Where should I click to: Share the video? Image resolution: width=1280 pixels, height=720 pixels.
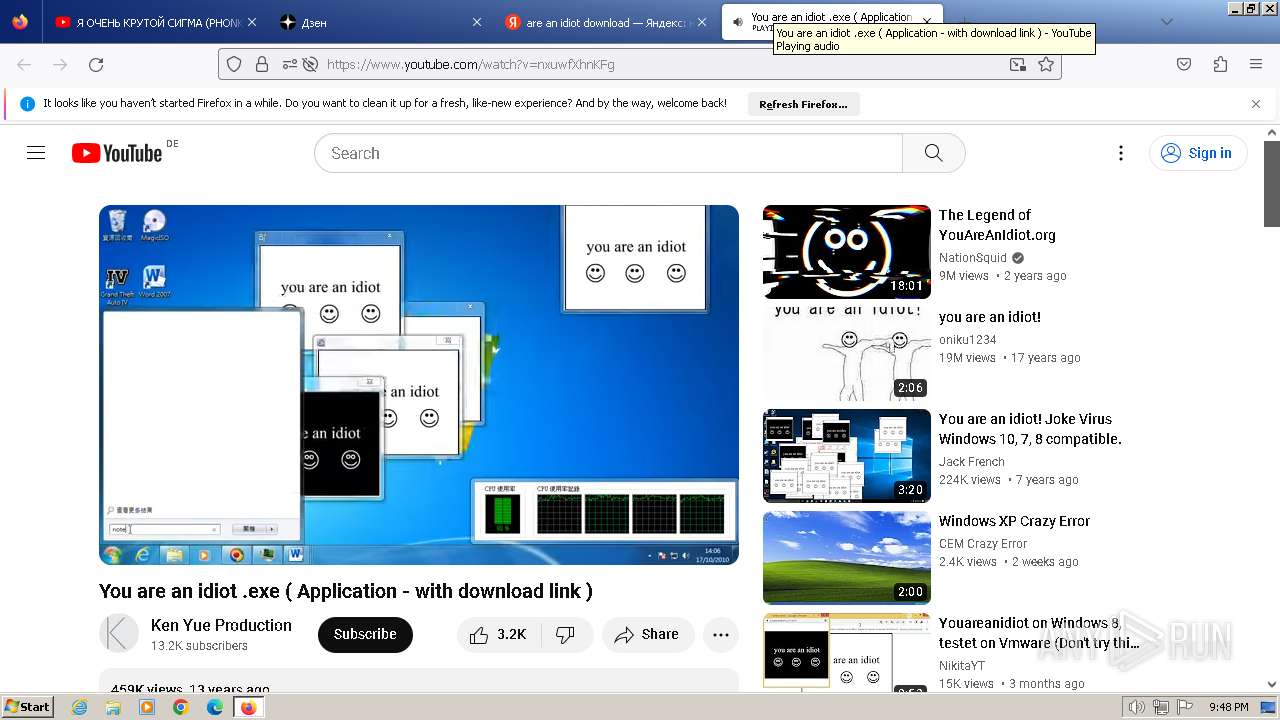point(647,634)
